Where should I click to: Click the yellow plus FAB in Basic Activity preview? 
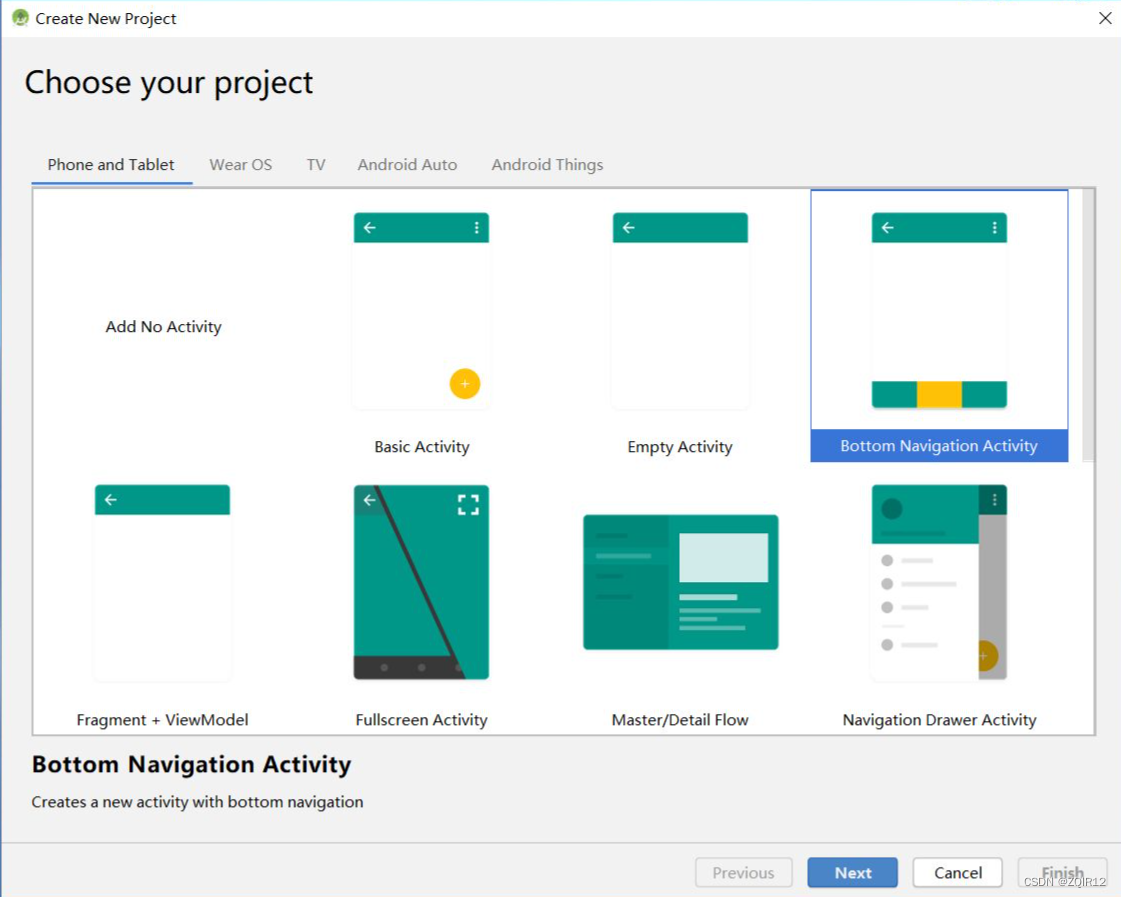click(x=465, y=384)
